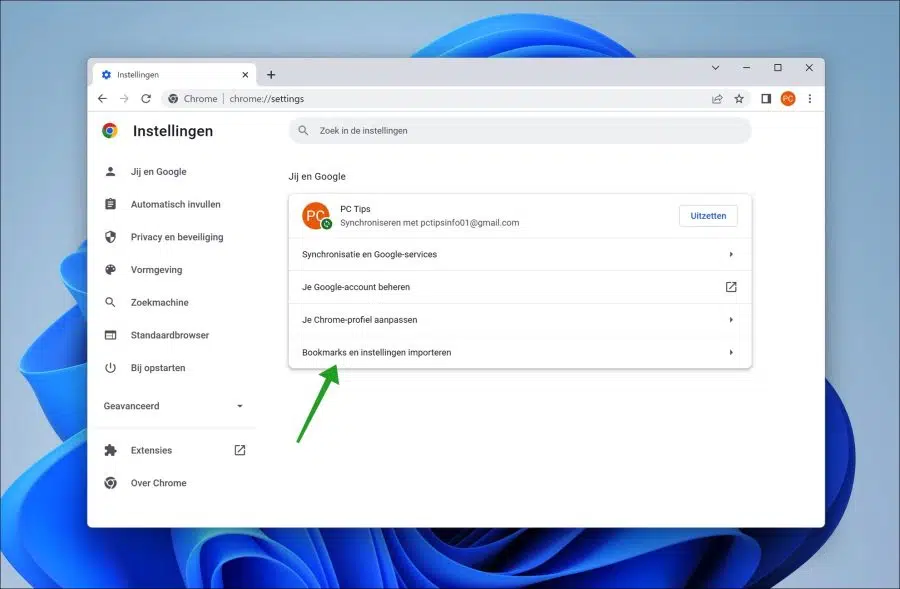Click the sync email text pctipsinfo01@gmail.com
Screen dimensions: 900x589
(x=470, y=223)
